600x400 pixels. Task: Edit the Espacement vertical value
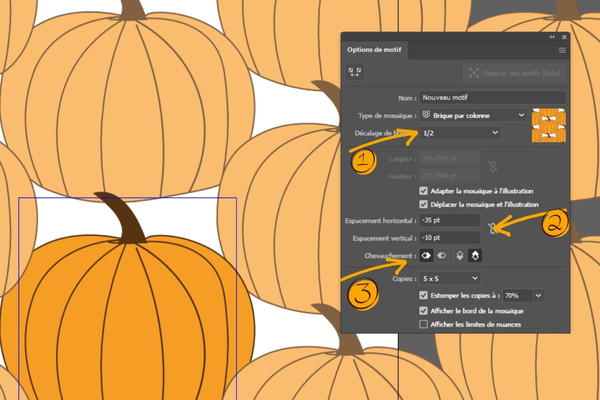450,238
